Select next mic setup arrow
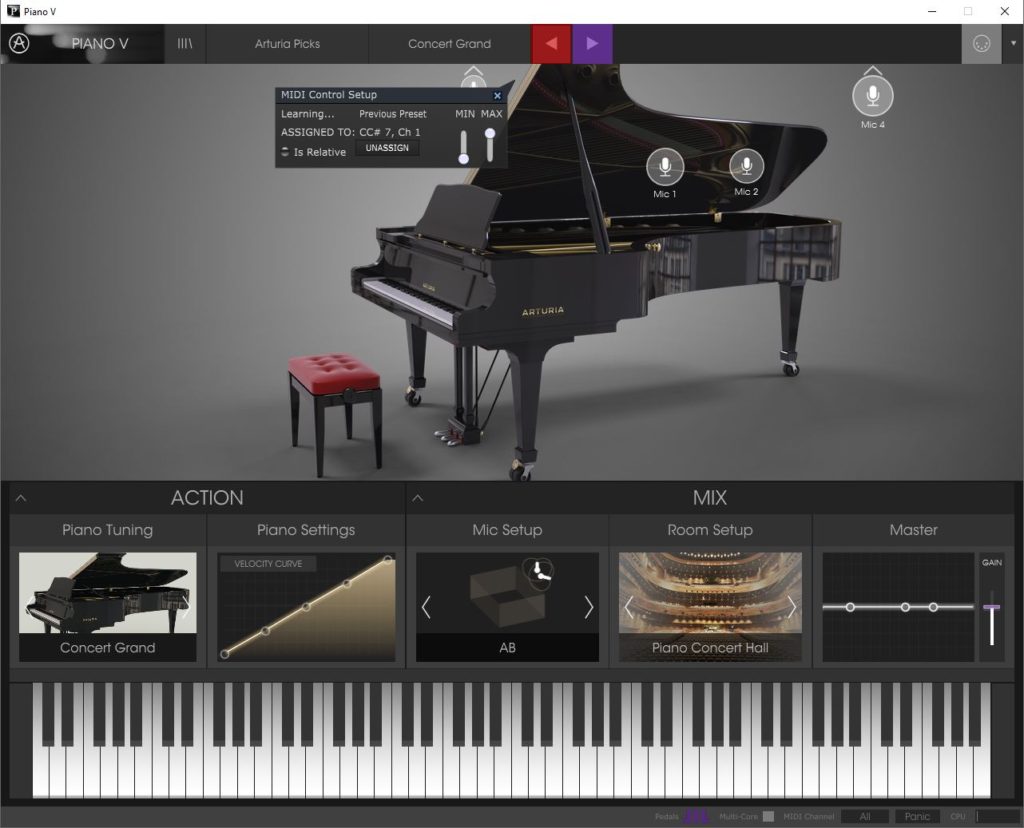 click(x=588, y=607)
